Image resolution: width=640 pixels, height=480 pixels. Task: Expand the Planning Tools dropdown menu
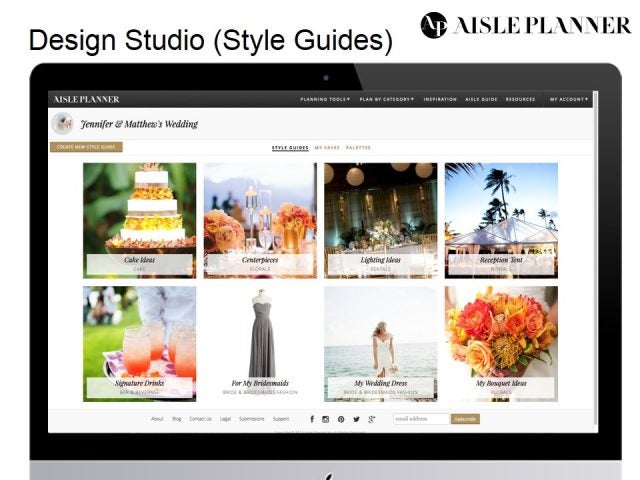[x=325, y=99]
